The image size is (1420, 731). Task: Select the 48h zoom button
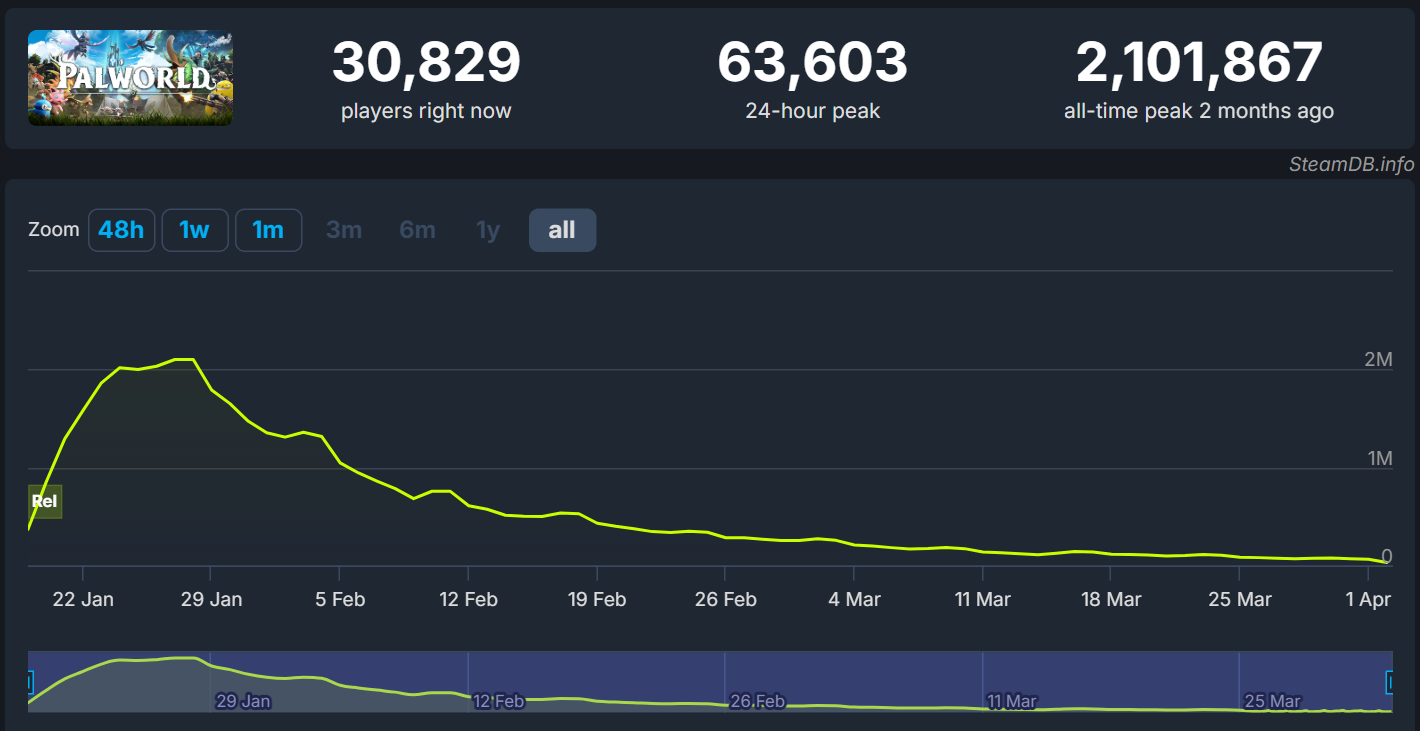click(x=121, y=230)
